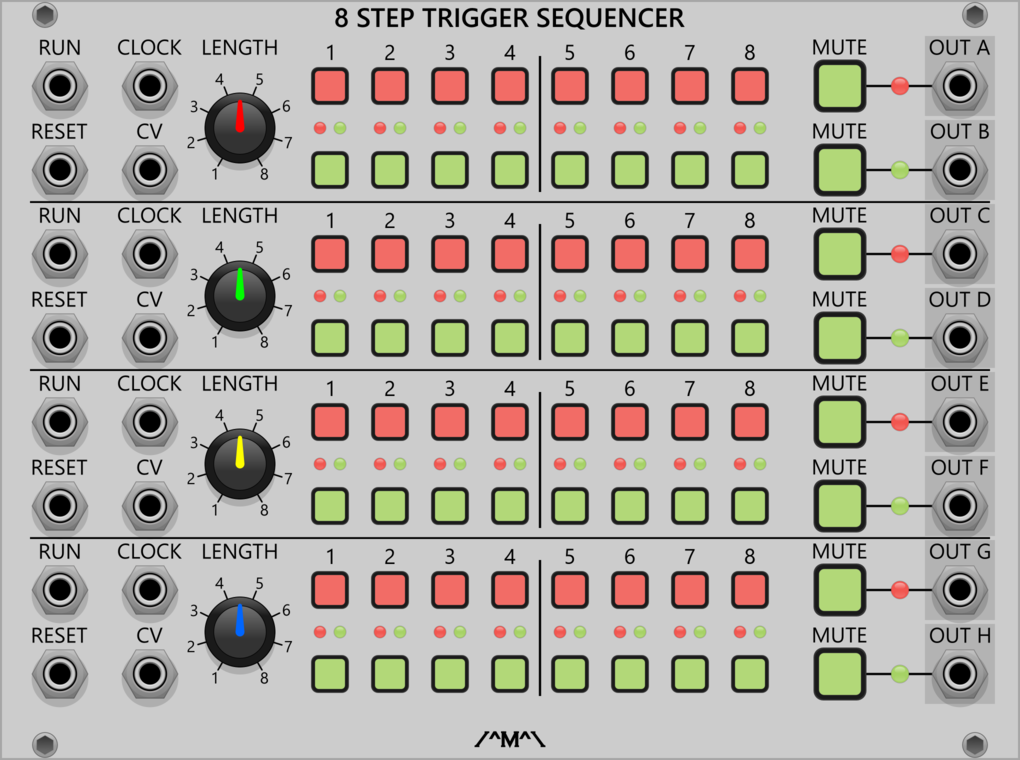This screenshot has height=760, width=1020.
Task: Click the RESET jack in the red-knob section
Action: point(59,170)
